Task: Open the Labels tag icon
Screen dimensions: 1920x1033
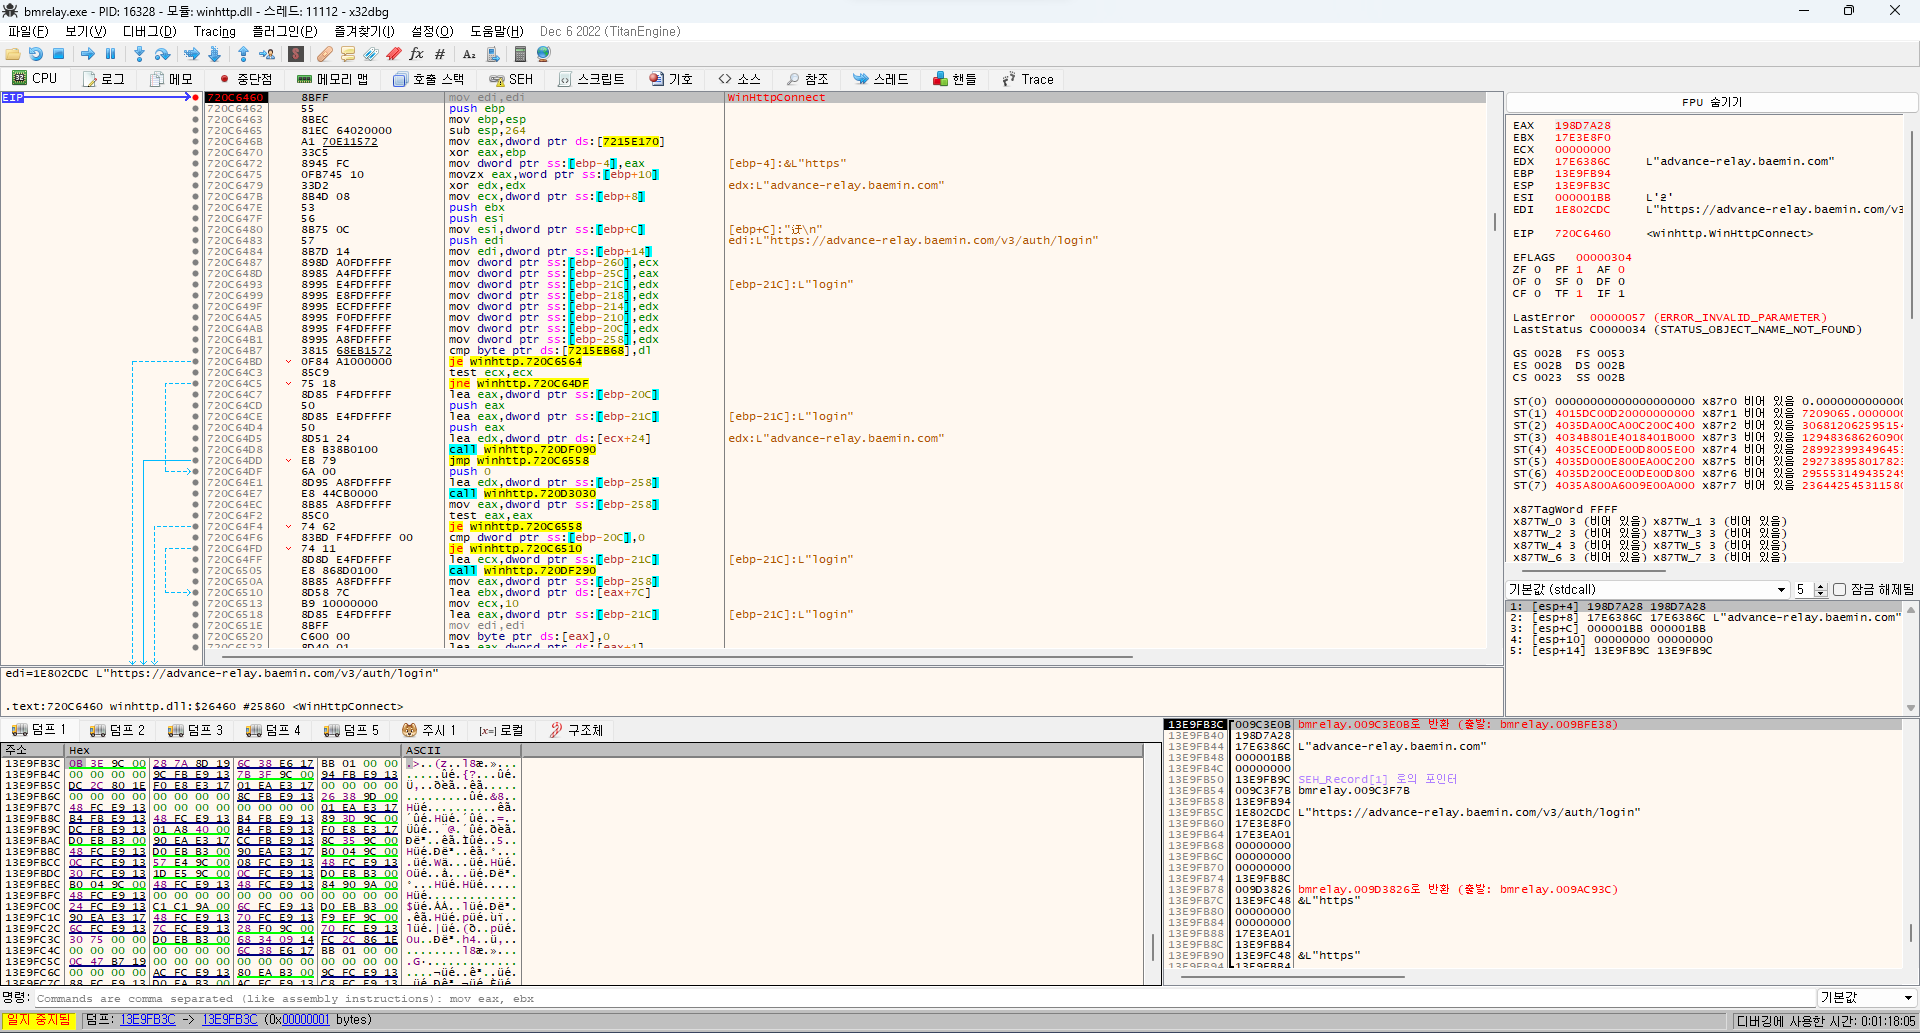Action: 371,54
